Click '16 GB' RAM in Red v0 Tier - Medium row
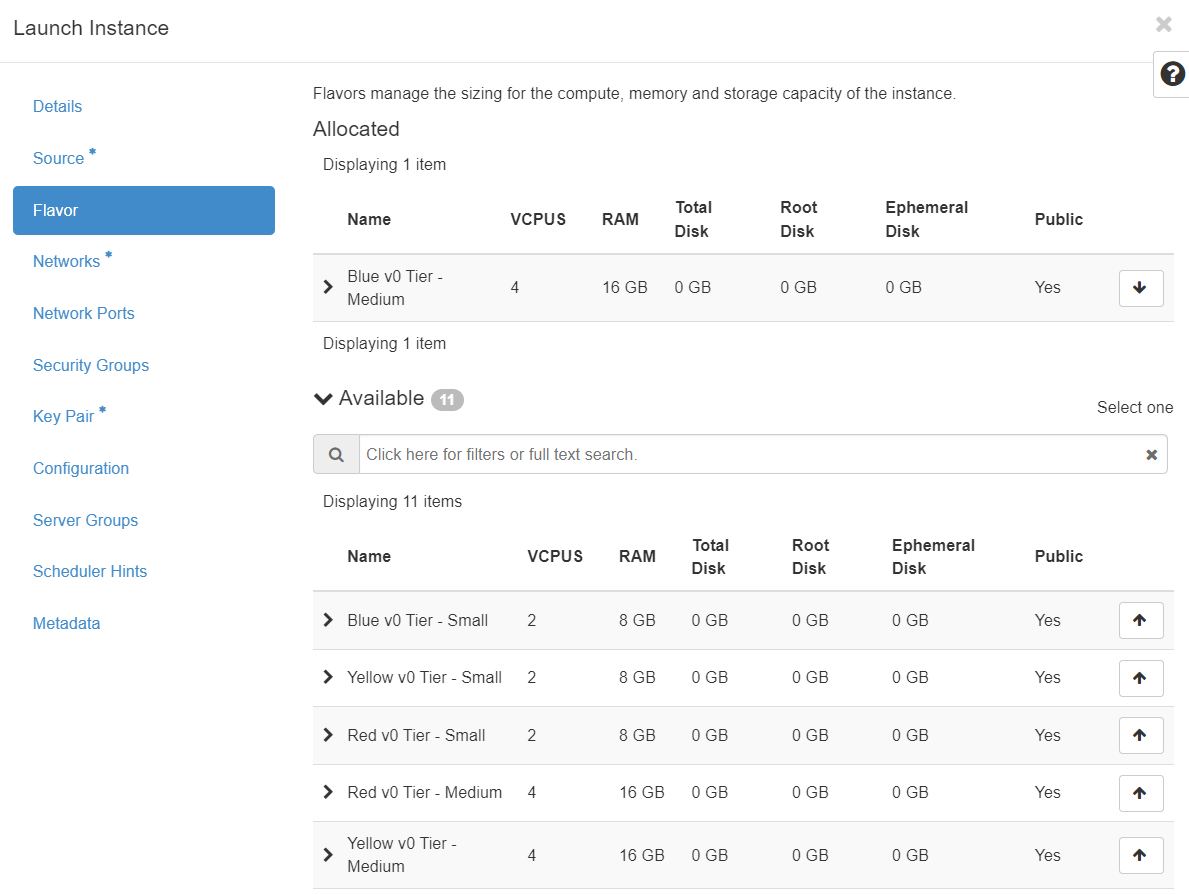The image size is (1189, 895). (642, 792)
